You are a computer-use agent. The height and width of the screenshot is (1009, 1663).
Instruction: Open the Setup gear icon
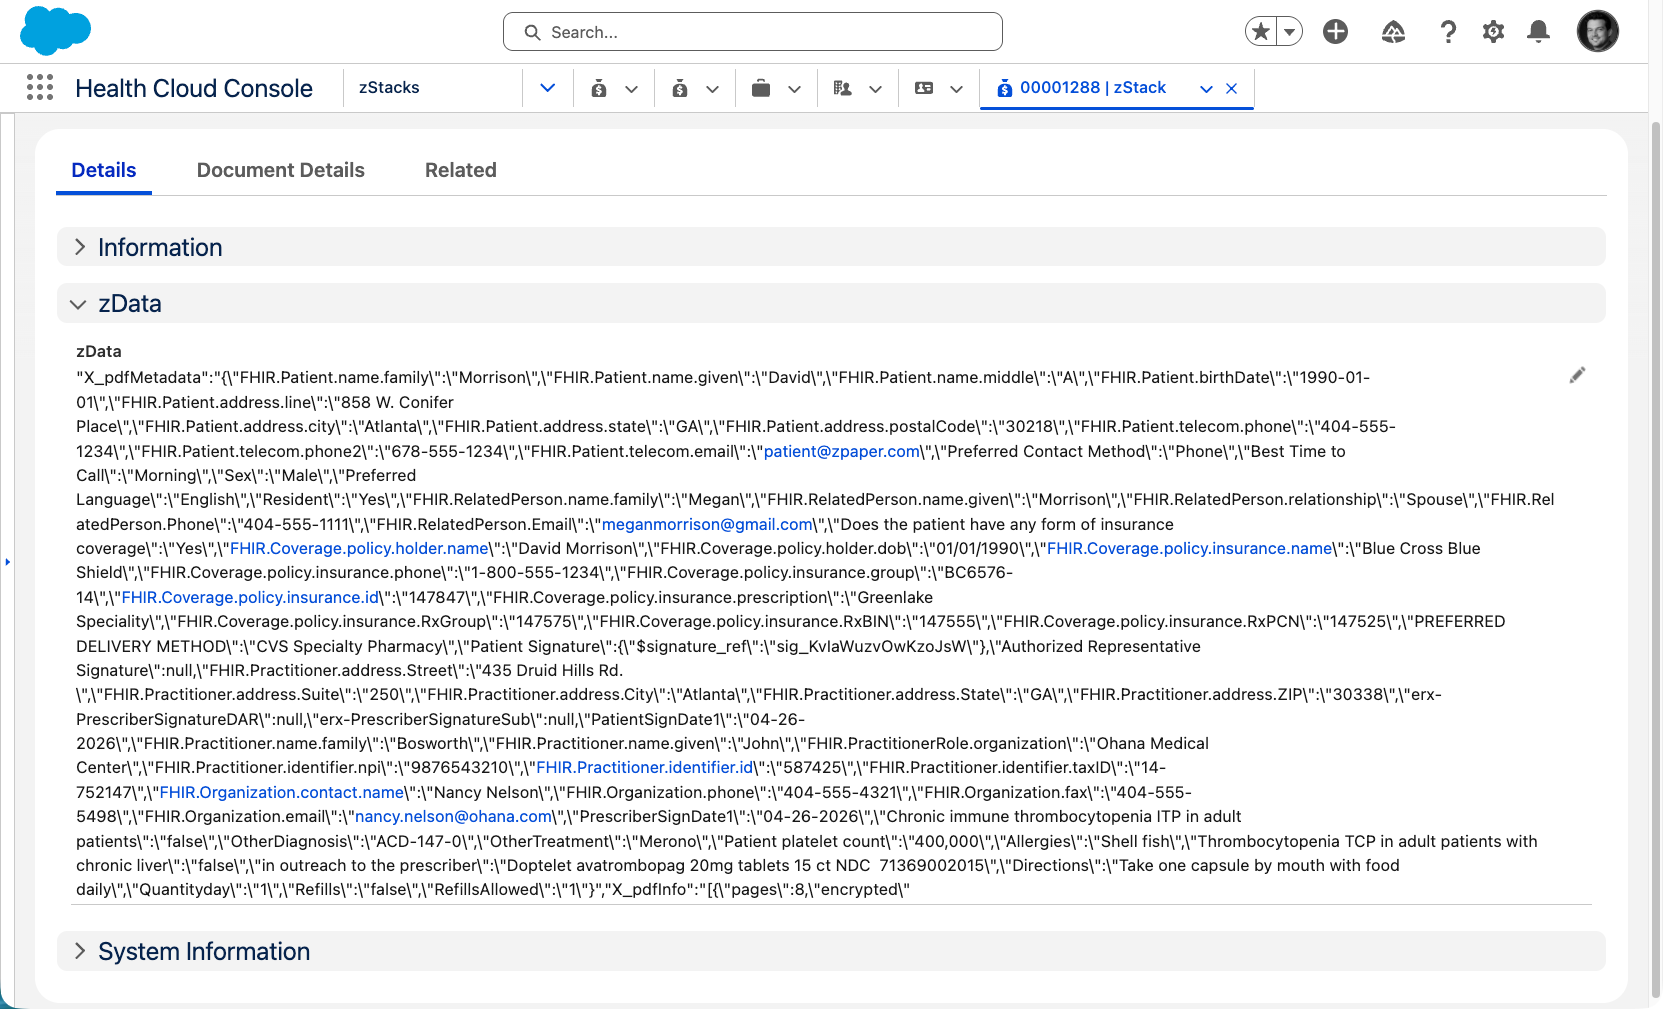pyautogui.click(x=1493, y=32)
